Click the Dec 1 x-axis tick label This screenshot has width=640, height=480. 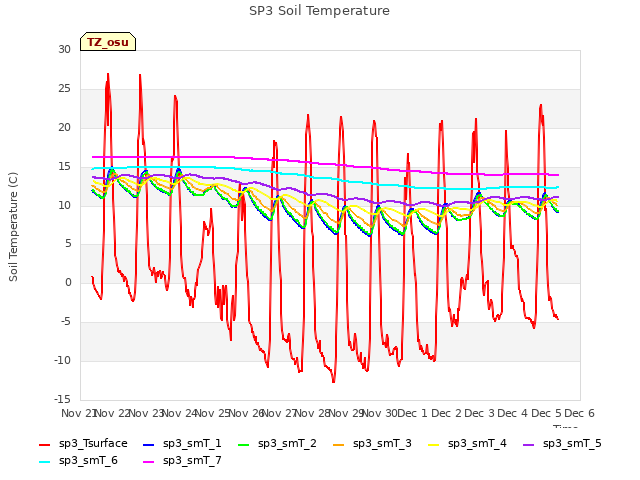(412, 413)
